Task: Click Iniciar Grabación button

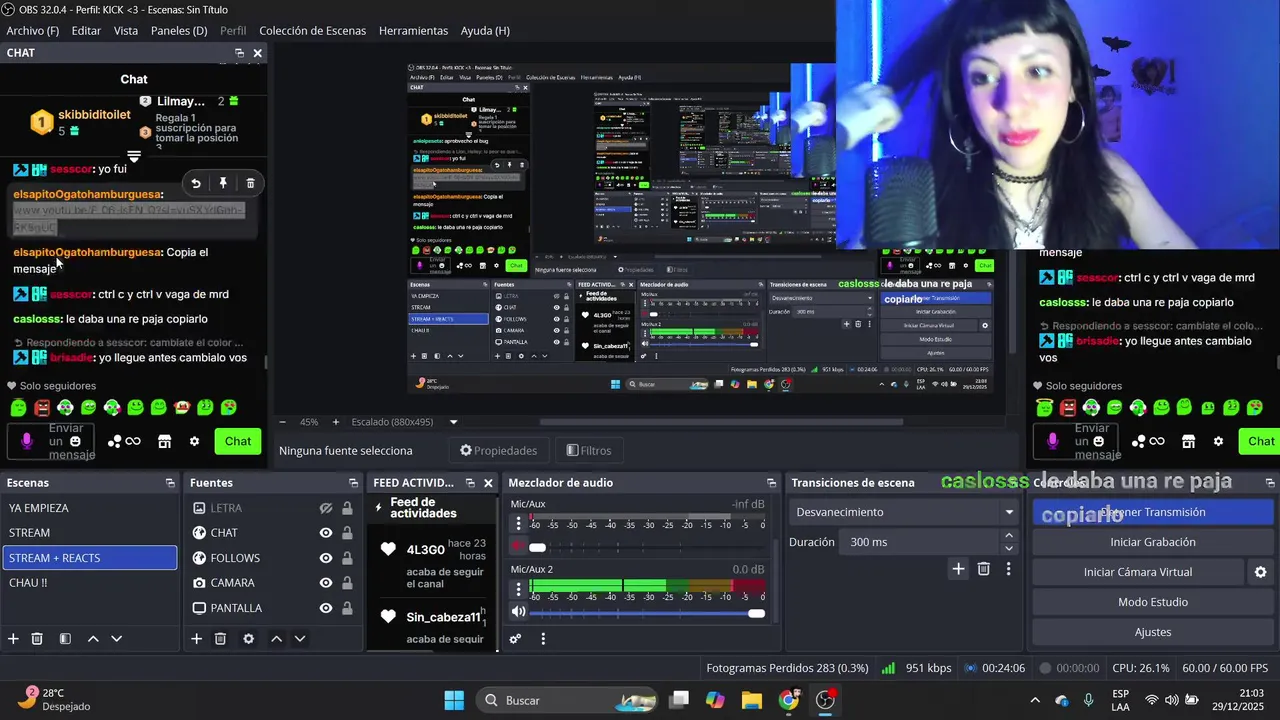Action: (x=1153, y=542)
